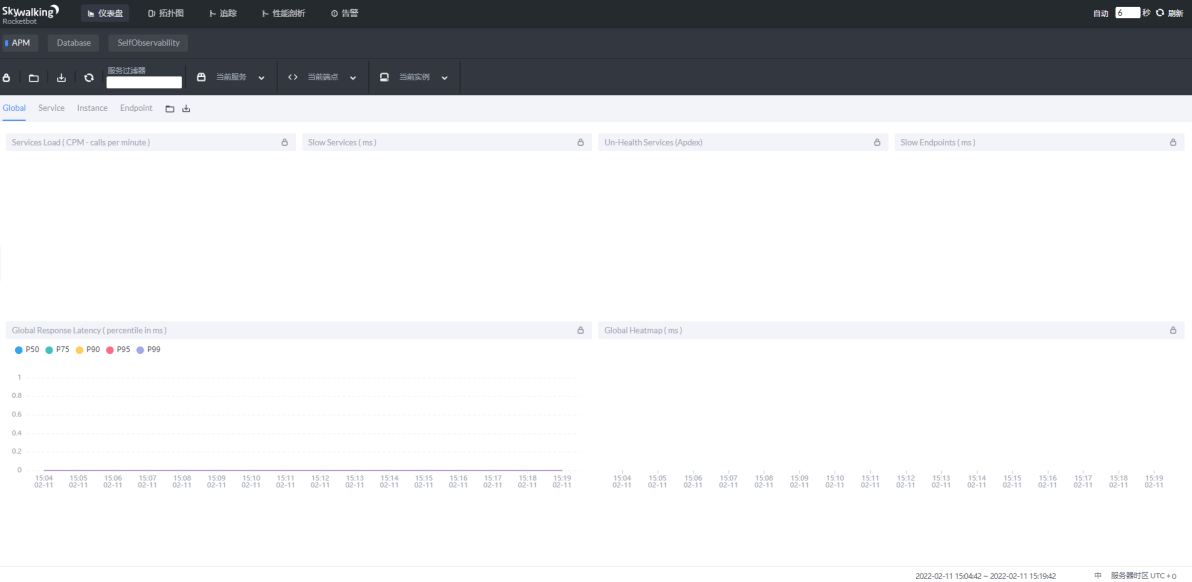
Task: Go to the 追踪 trace page
Action: coord(223,14)
